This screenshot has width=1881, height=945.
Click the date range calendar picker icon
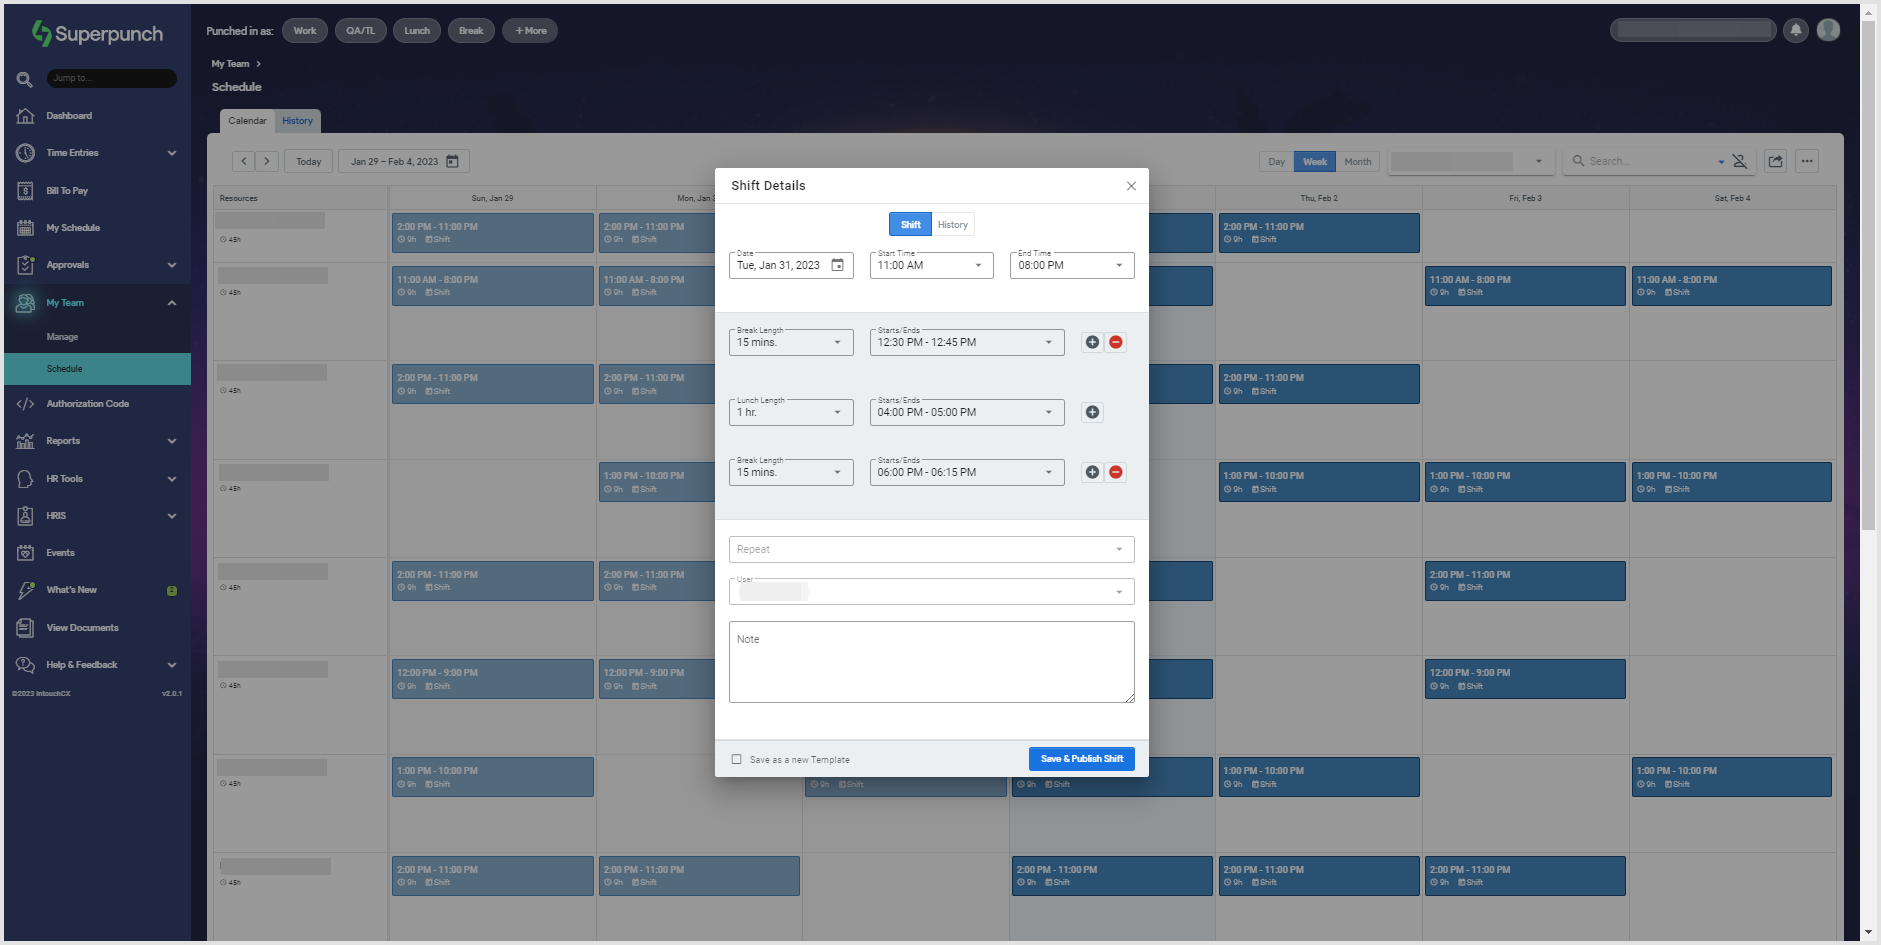coord(452,160)
